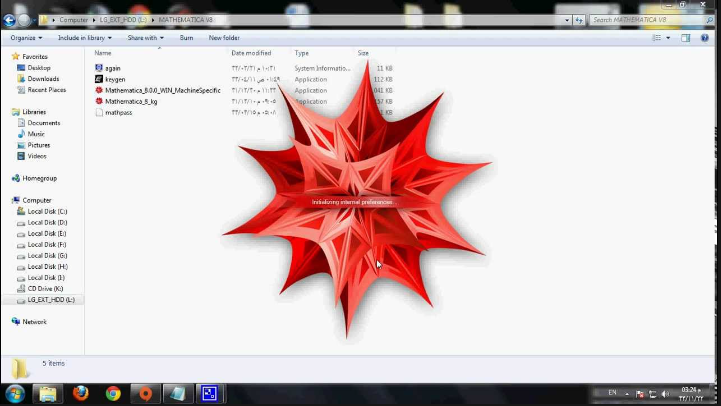Create a New folder

click(224, 38)
